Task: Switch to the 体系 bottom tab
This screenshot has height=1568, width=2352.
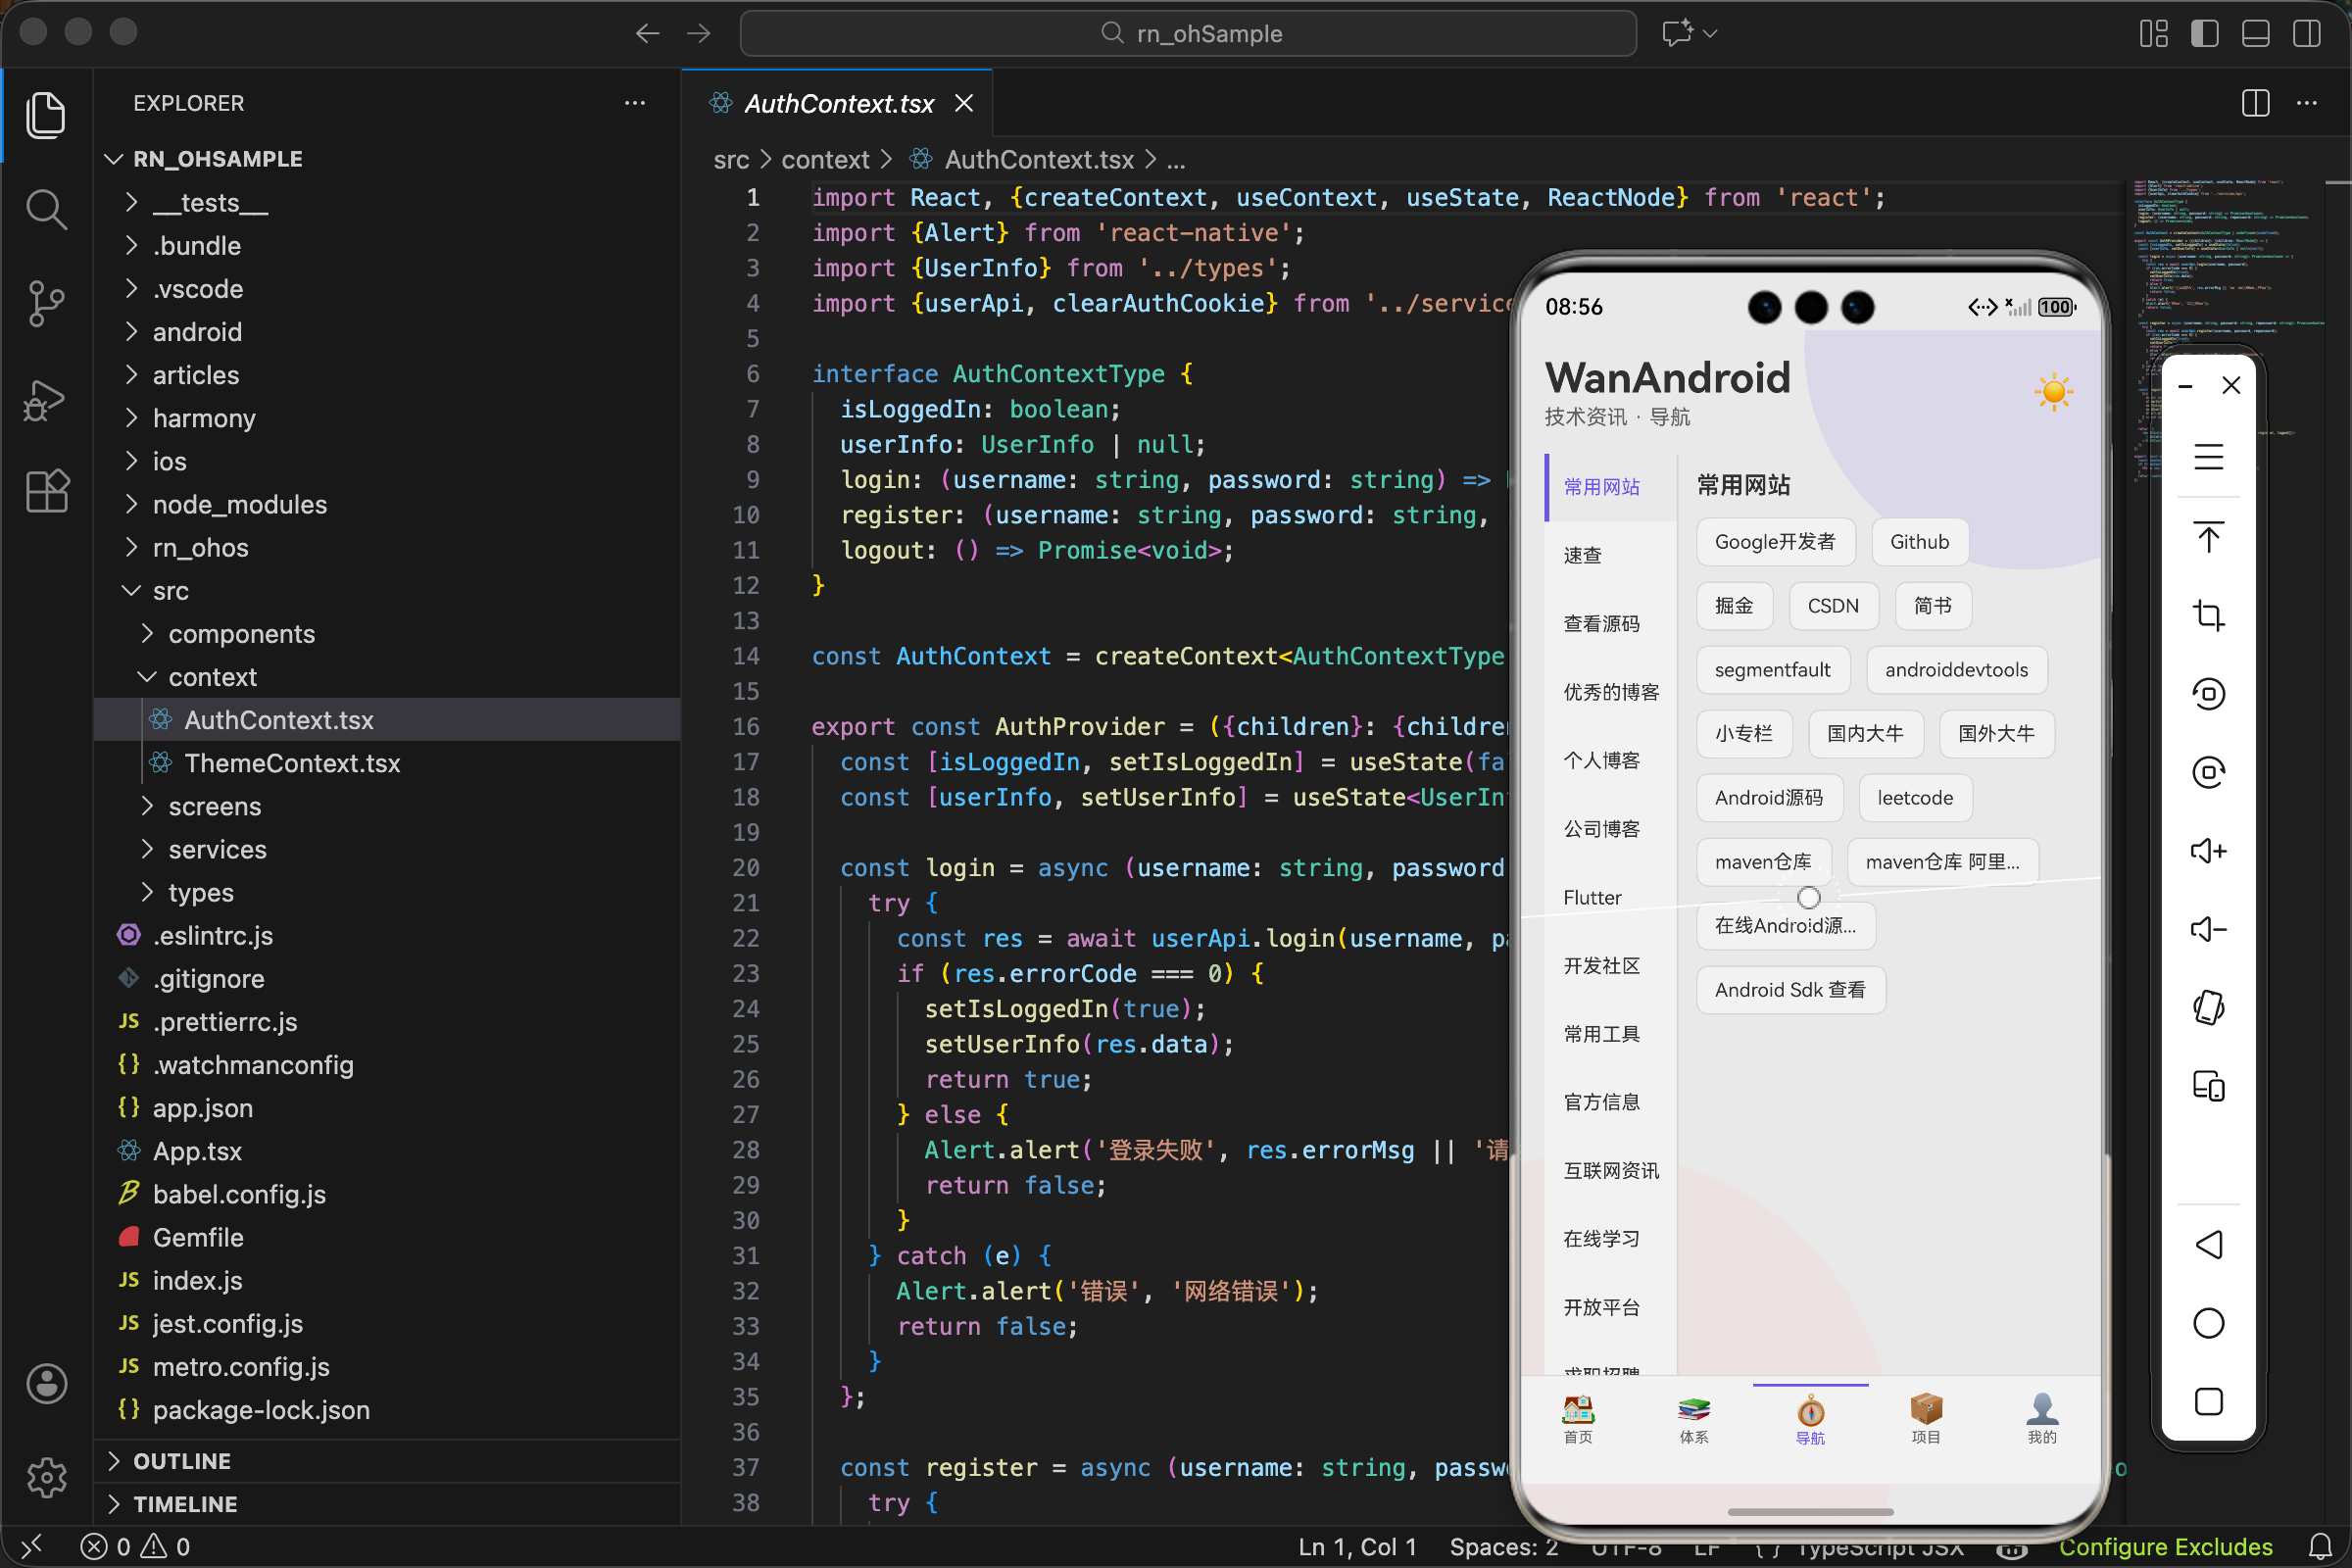Action: (x=1694, y=1420)
